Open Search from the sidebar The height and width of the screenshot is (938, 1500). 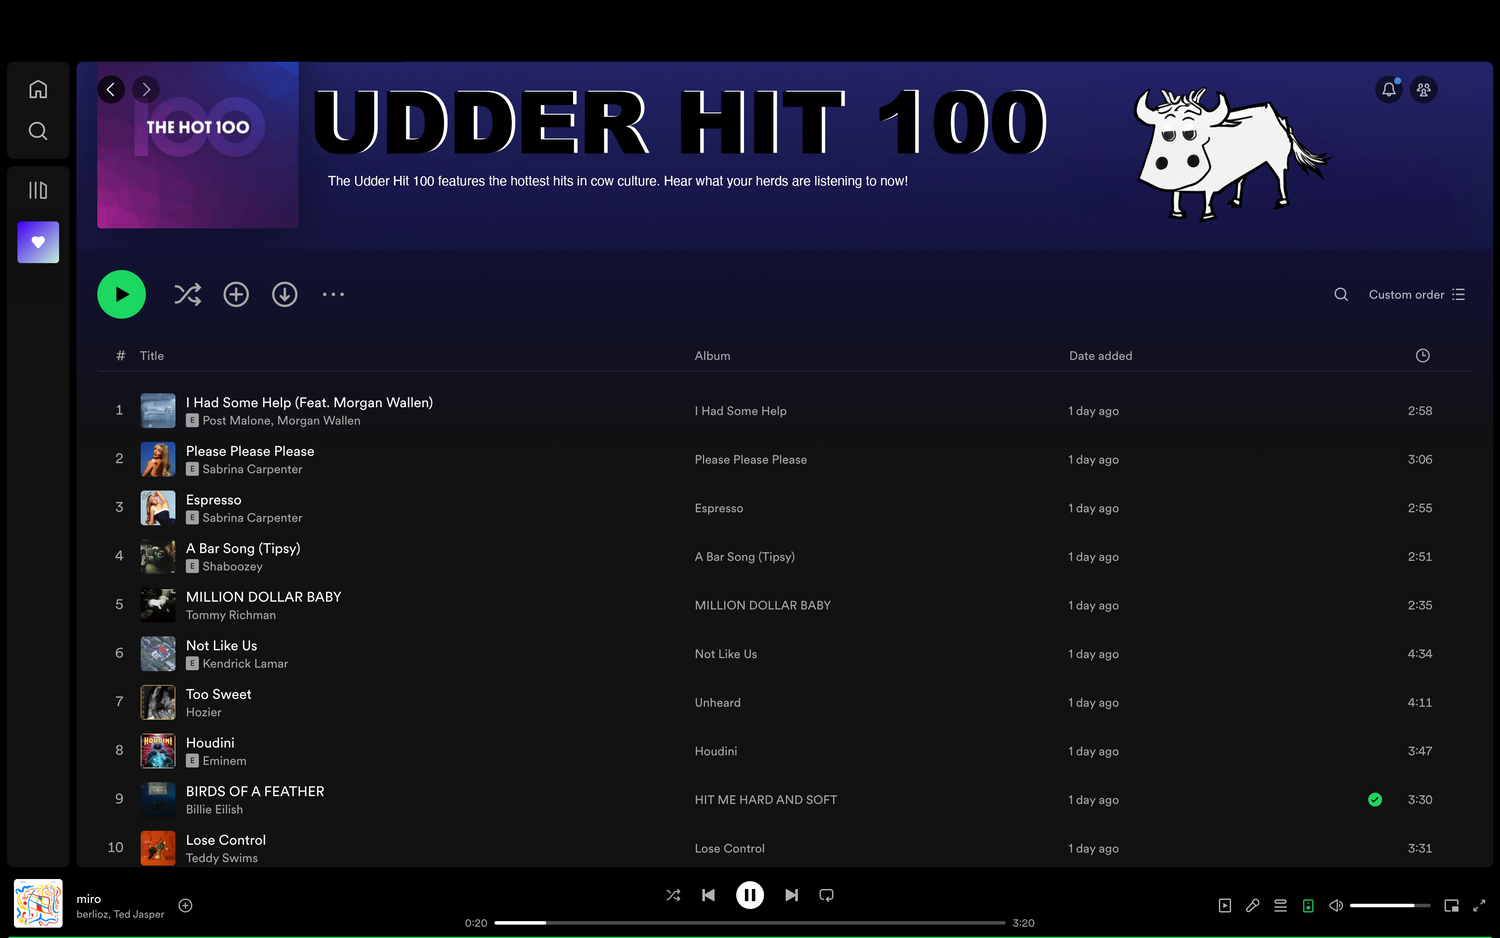38,131
